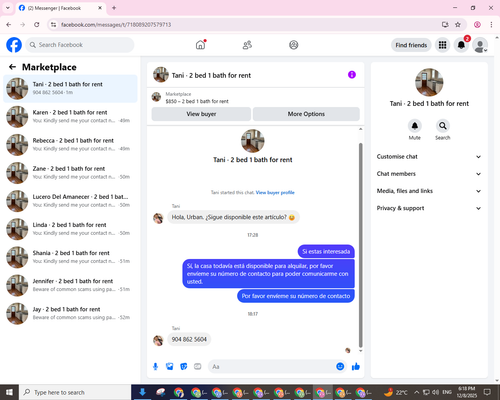Send a thumbs-up like
The height and width of the screenshot is (400, 500).
tap(356, 367)
